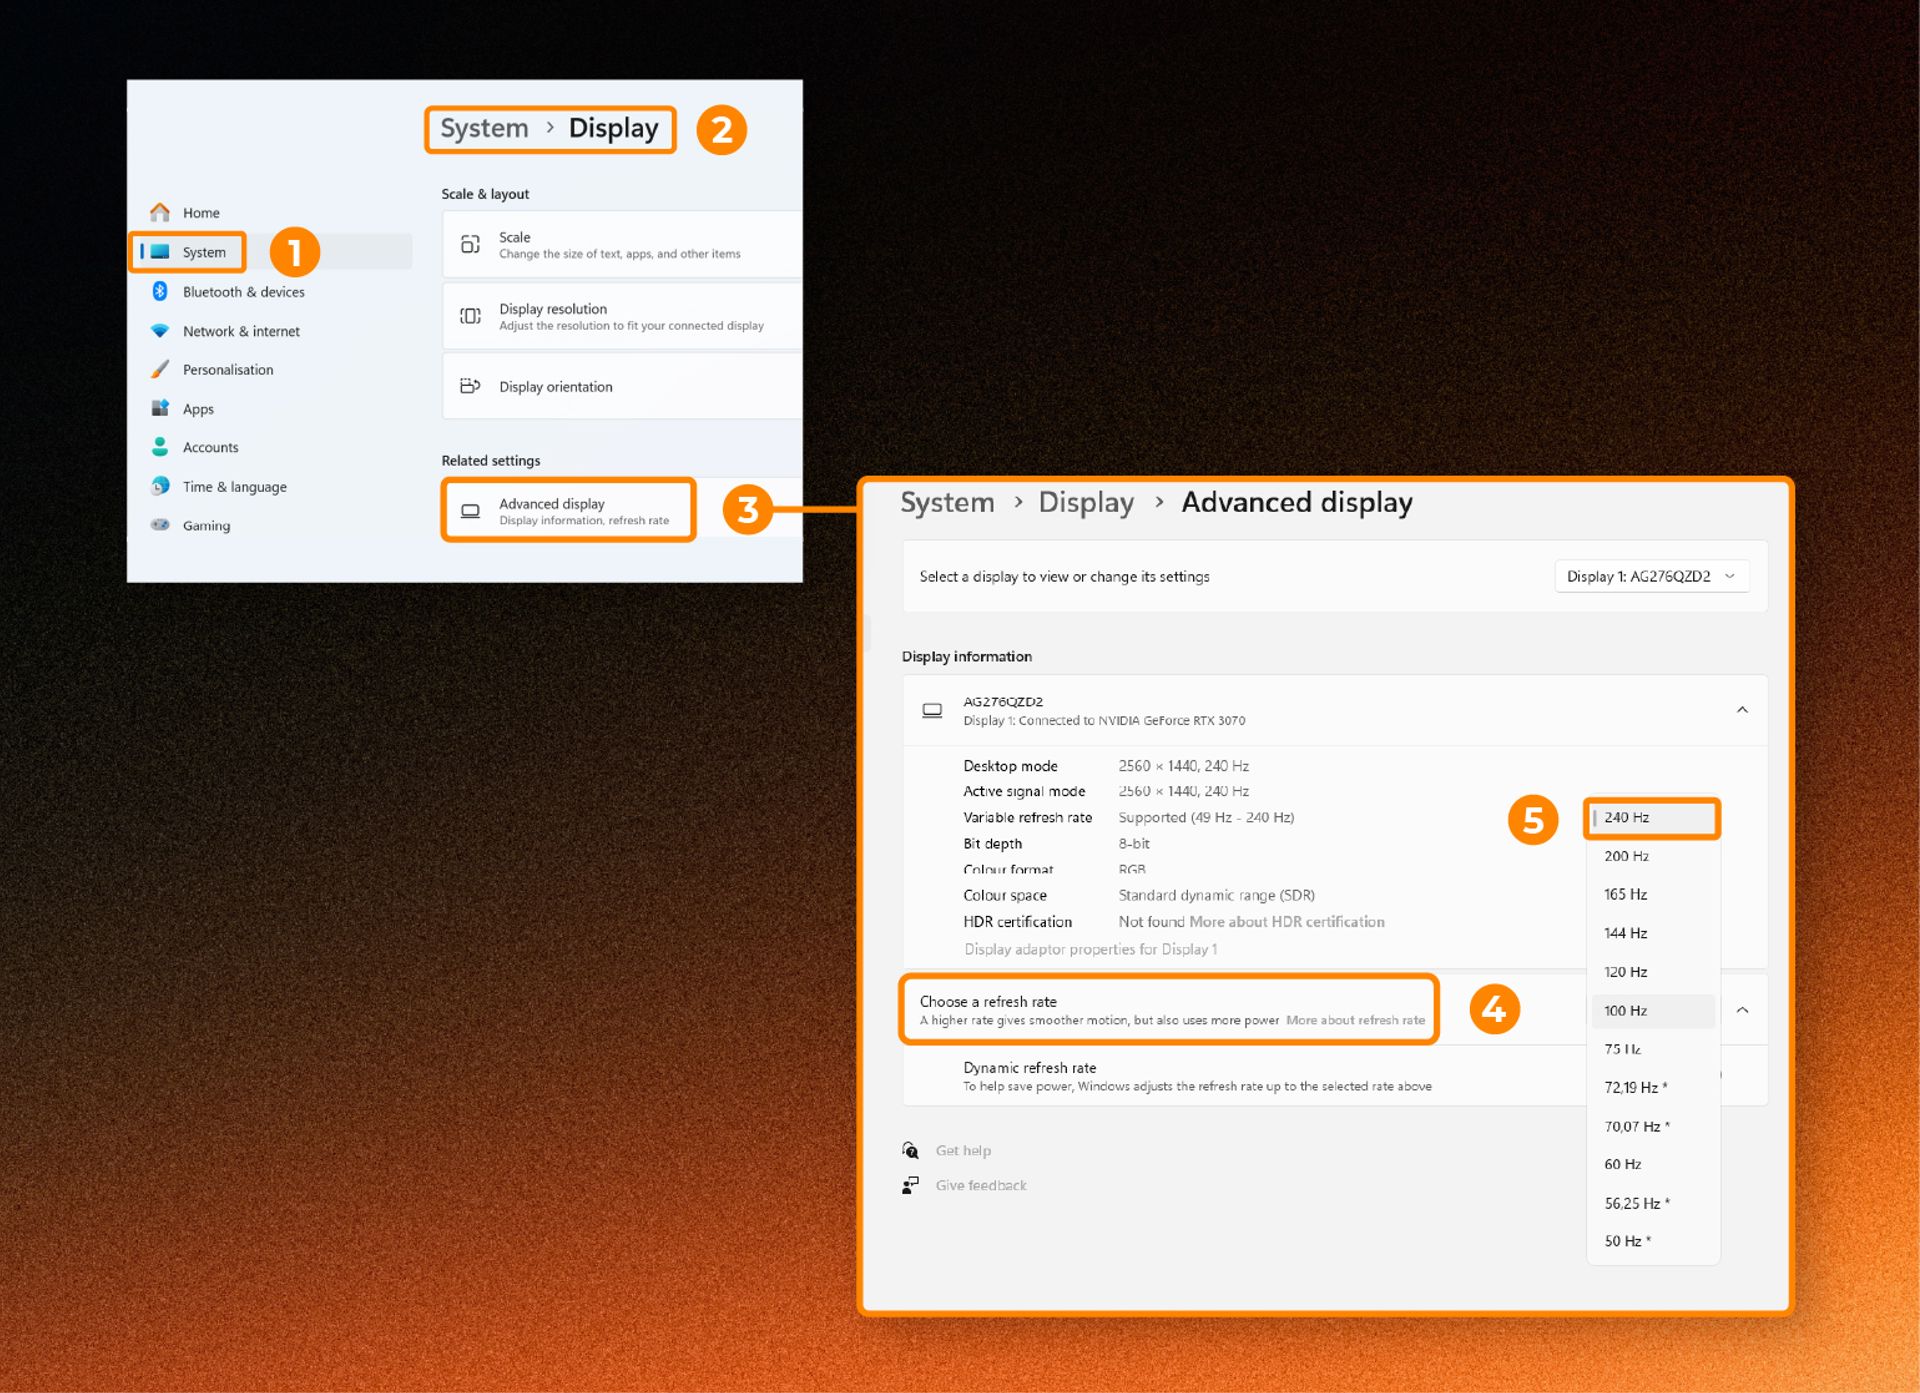Viewport: 1920px width, 1393px height.
Task: Select 240 Hz refresh rate
Action: (x=1652, y=817)
